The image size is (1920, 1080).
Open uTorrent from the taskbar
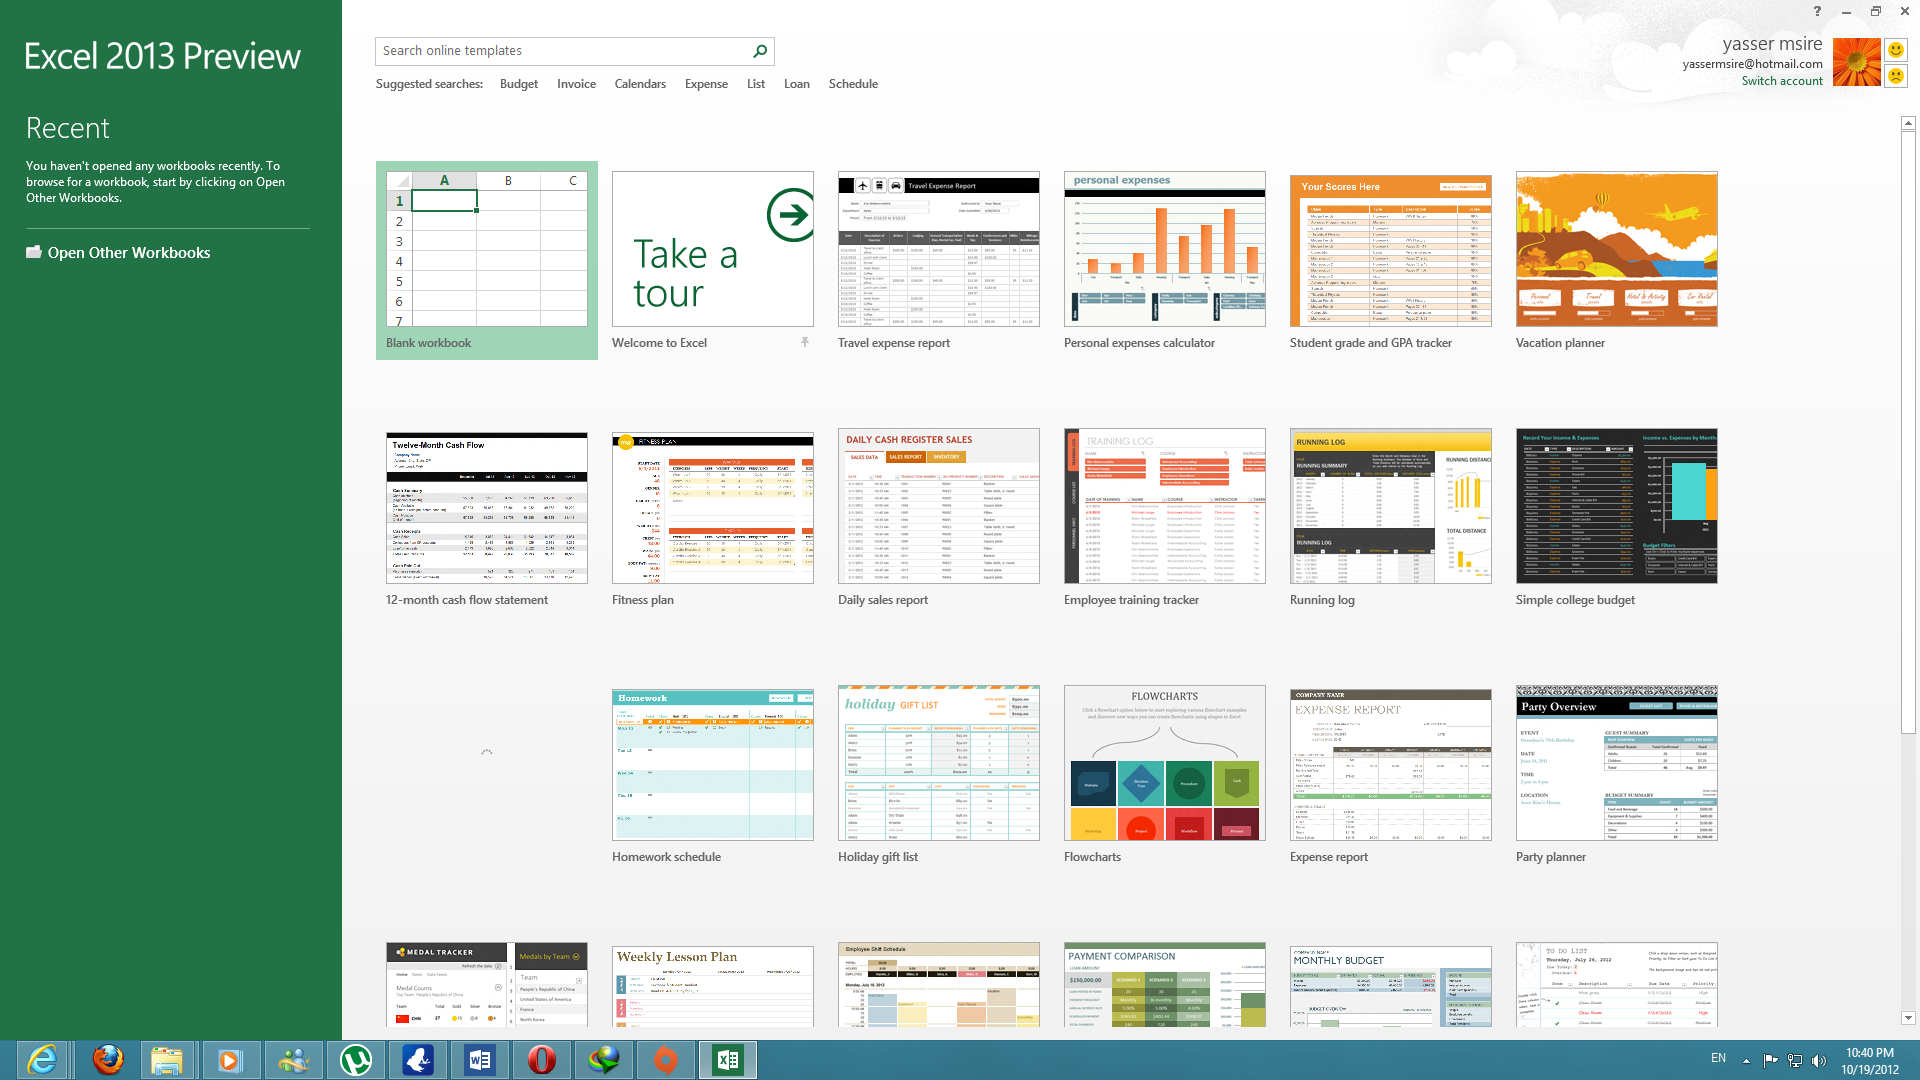tap(356, 1060)
